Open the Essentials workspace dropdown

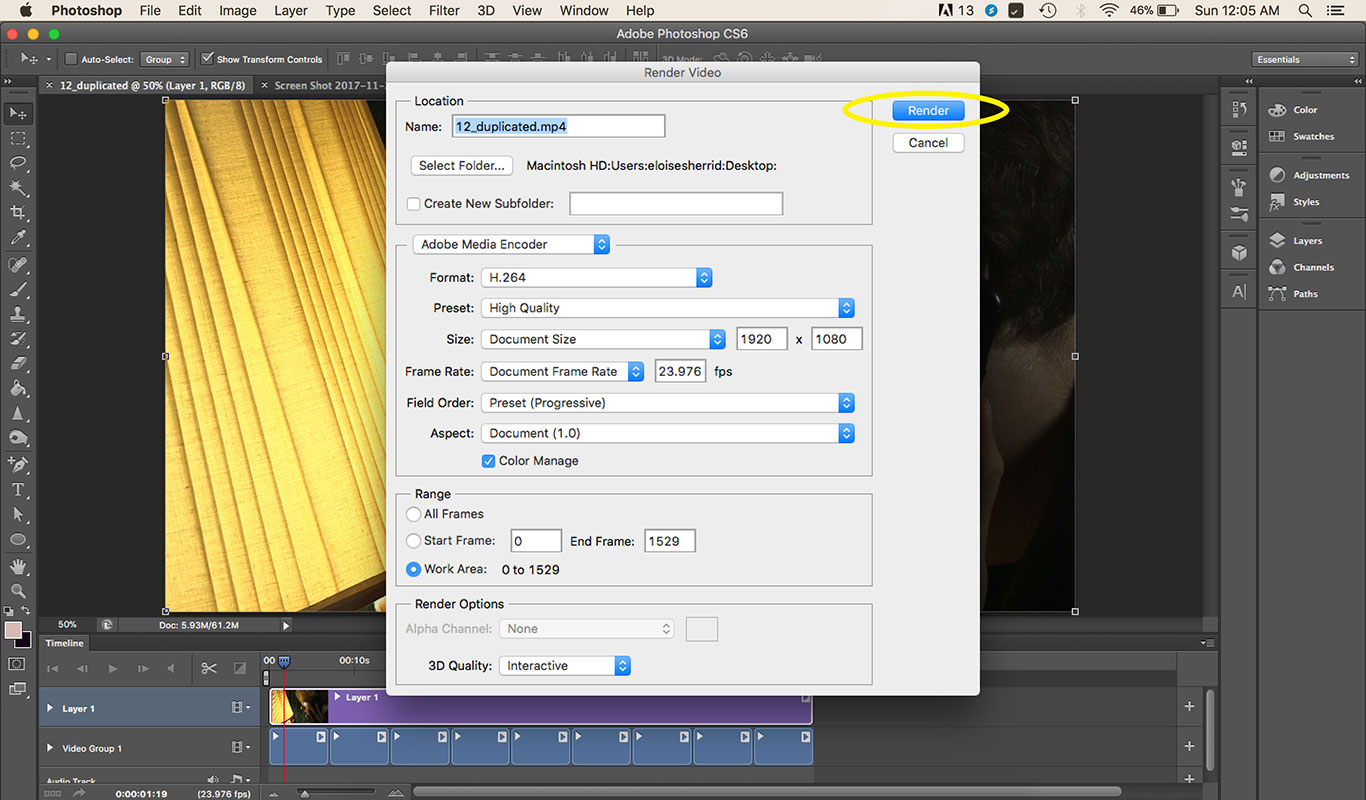pos(1305,59)
